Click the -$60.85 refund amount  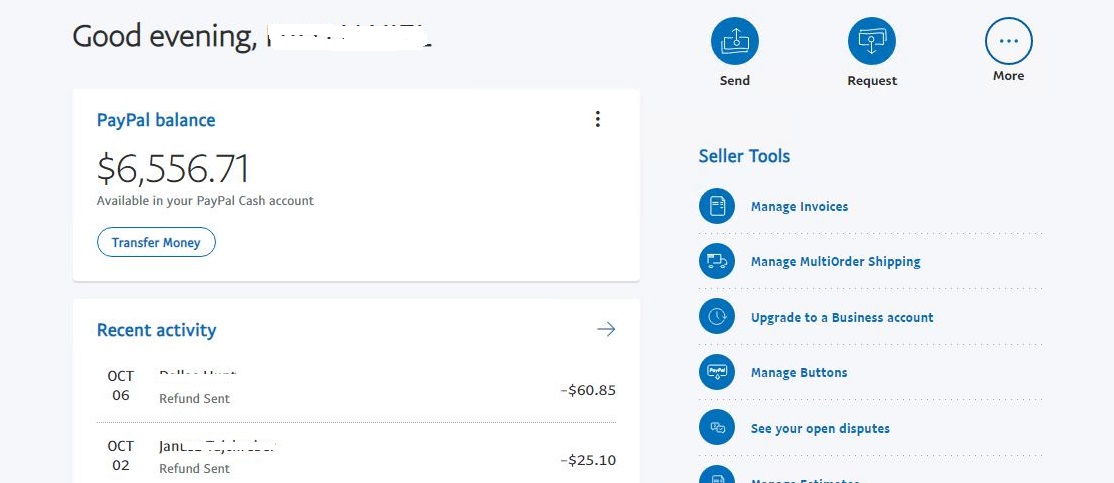point(588,391)
